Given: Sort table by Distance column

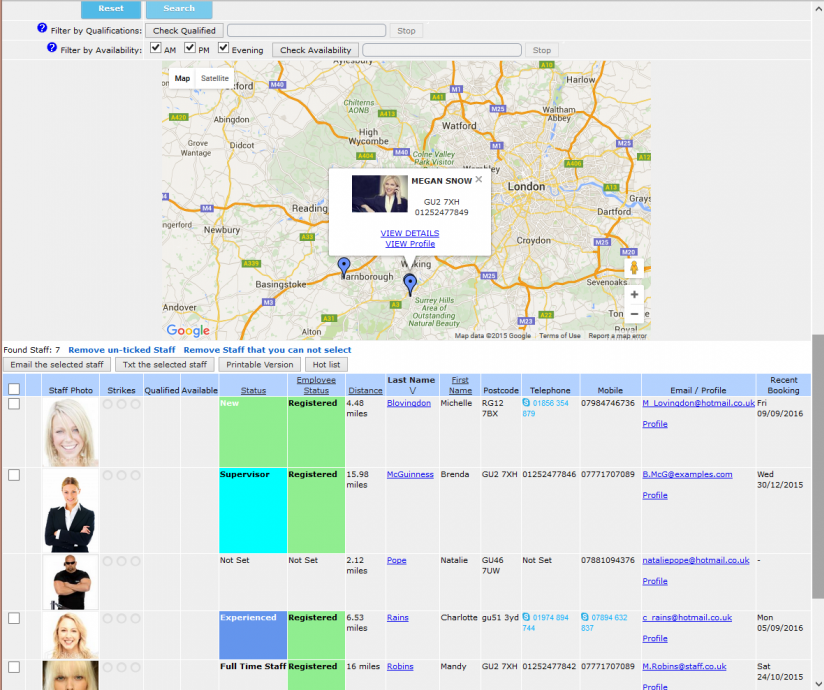Looking at the screenshot, I should (365, 390).
